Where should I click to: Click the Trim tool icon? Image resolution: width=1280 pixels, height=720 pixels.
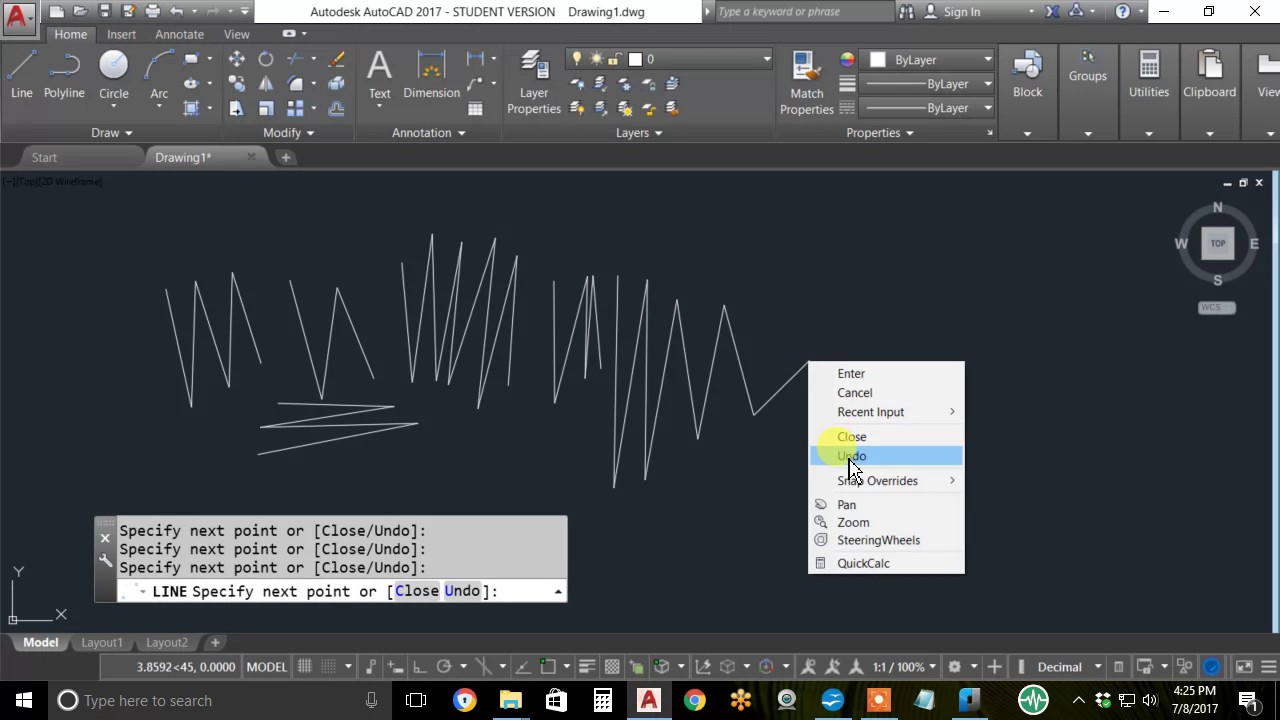click(x=295, y=59)
